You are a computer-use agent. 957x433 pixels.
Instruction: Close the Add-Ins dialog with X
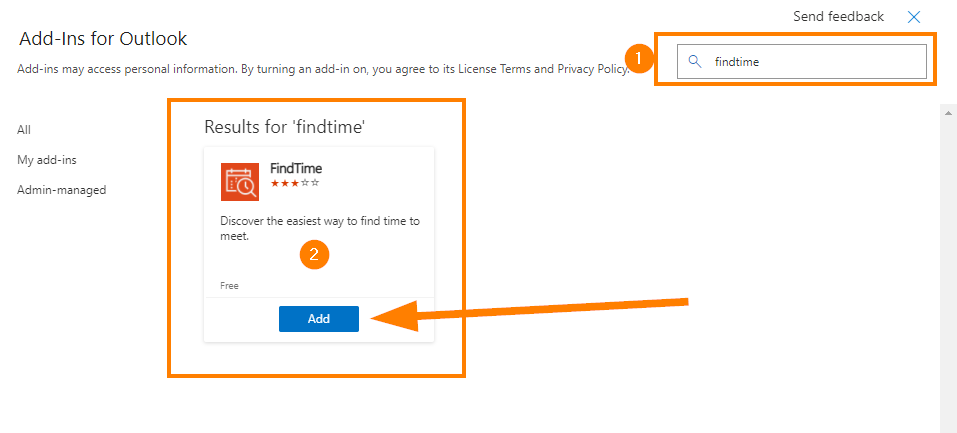[x=914, y=17]
